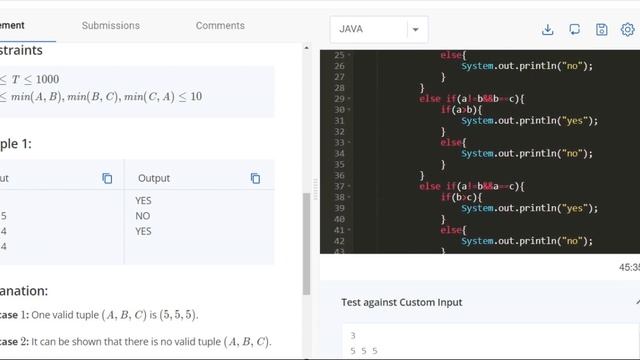The image size is (640, 360).
Task: Download the code using the download icon
Action: pos(547,29)
